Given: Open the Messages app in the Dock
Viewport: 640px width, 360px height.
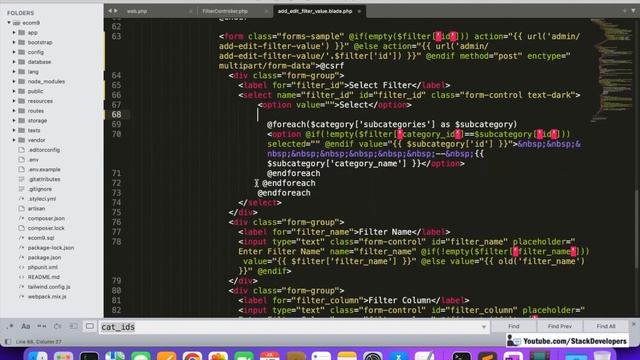Looking at the screenshot, I should click(141, 356).
